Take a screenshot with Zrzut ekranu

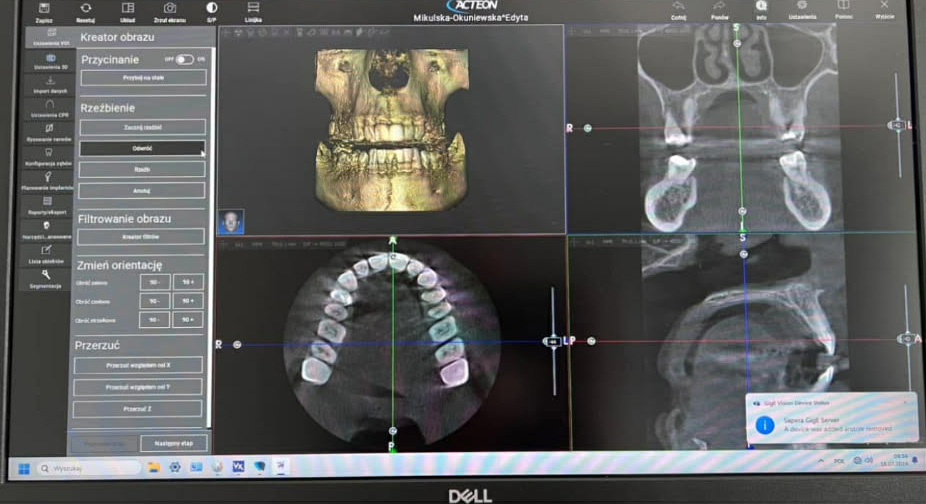point(170,10)
